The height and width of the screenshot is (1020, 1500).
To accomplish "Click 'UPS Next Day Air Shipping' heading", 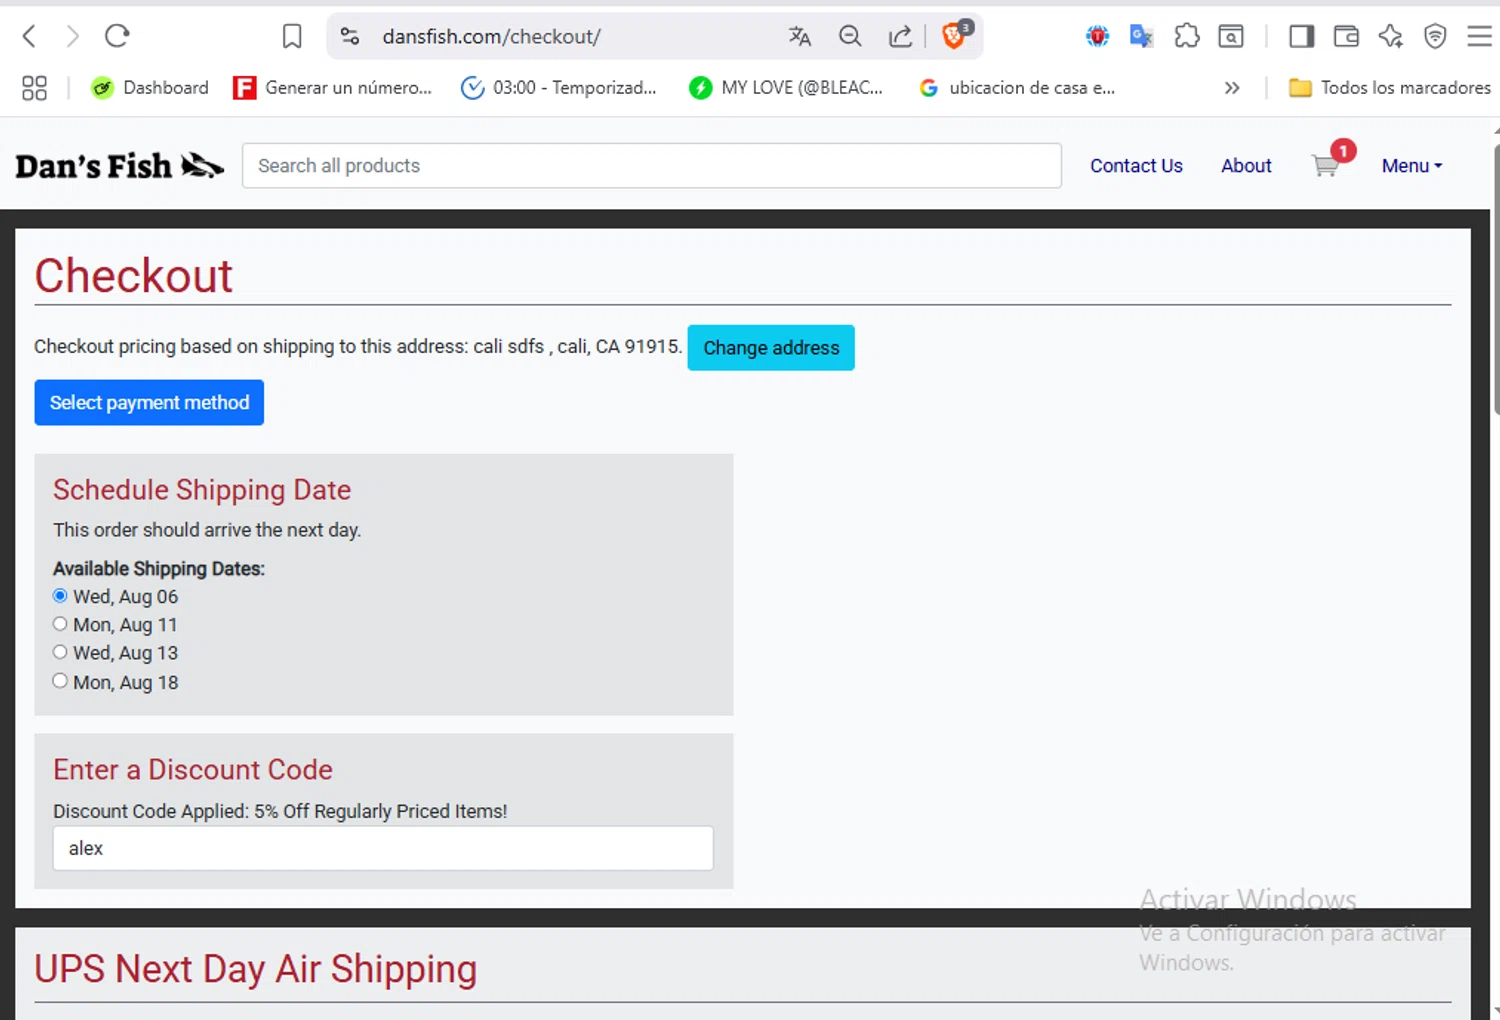I will [x=256, y=969].
